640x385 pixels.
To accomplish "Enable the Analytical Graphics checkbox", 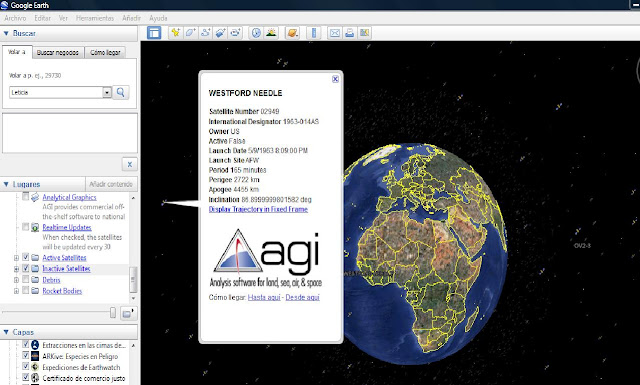I will [x=25, y=196].
